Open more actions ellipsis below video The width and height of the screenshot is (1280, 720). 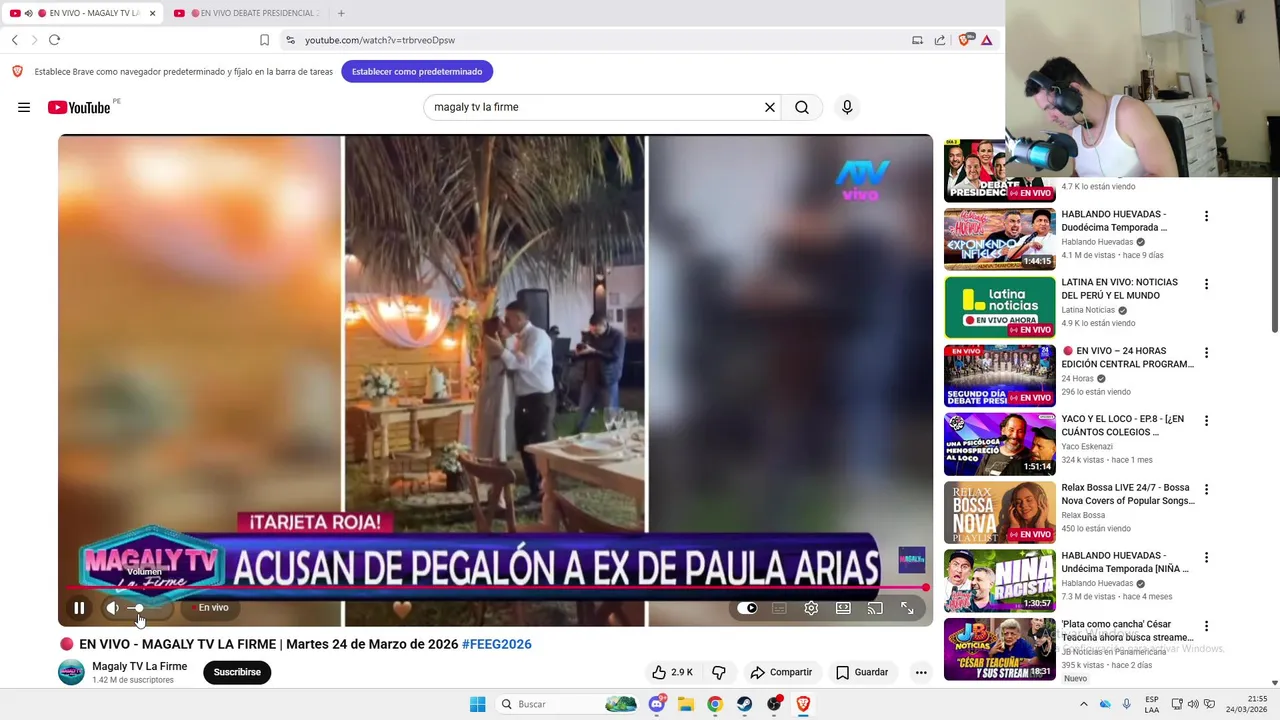[921, 672]
